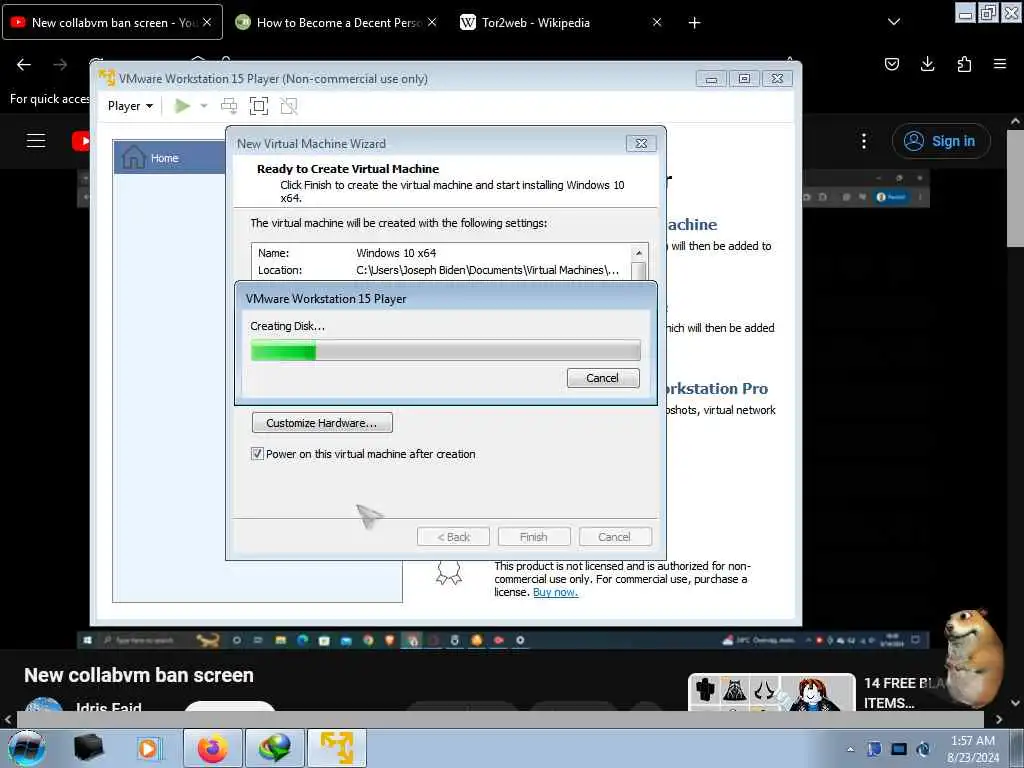Click the YouTube logo
Viewport: 1024px width, 768px height.
(x=80, y=140)
